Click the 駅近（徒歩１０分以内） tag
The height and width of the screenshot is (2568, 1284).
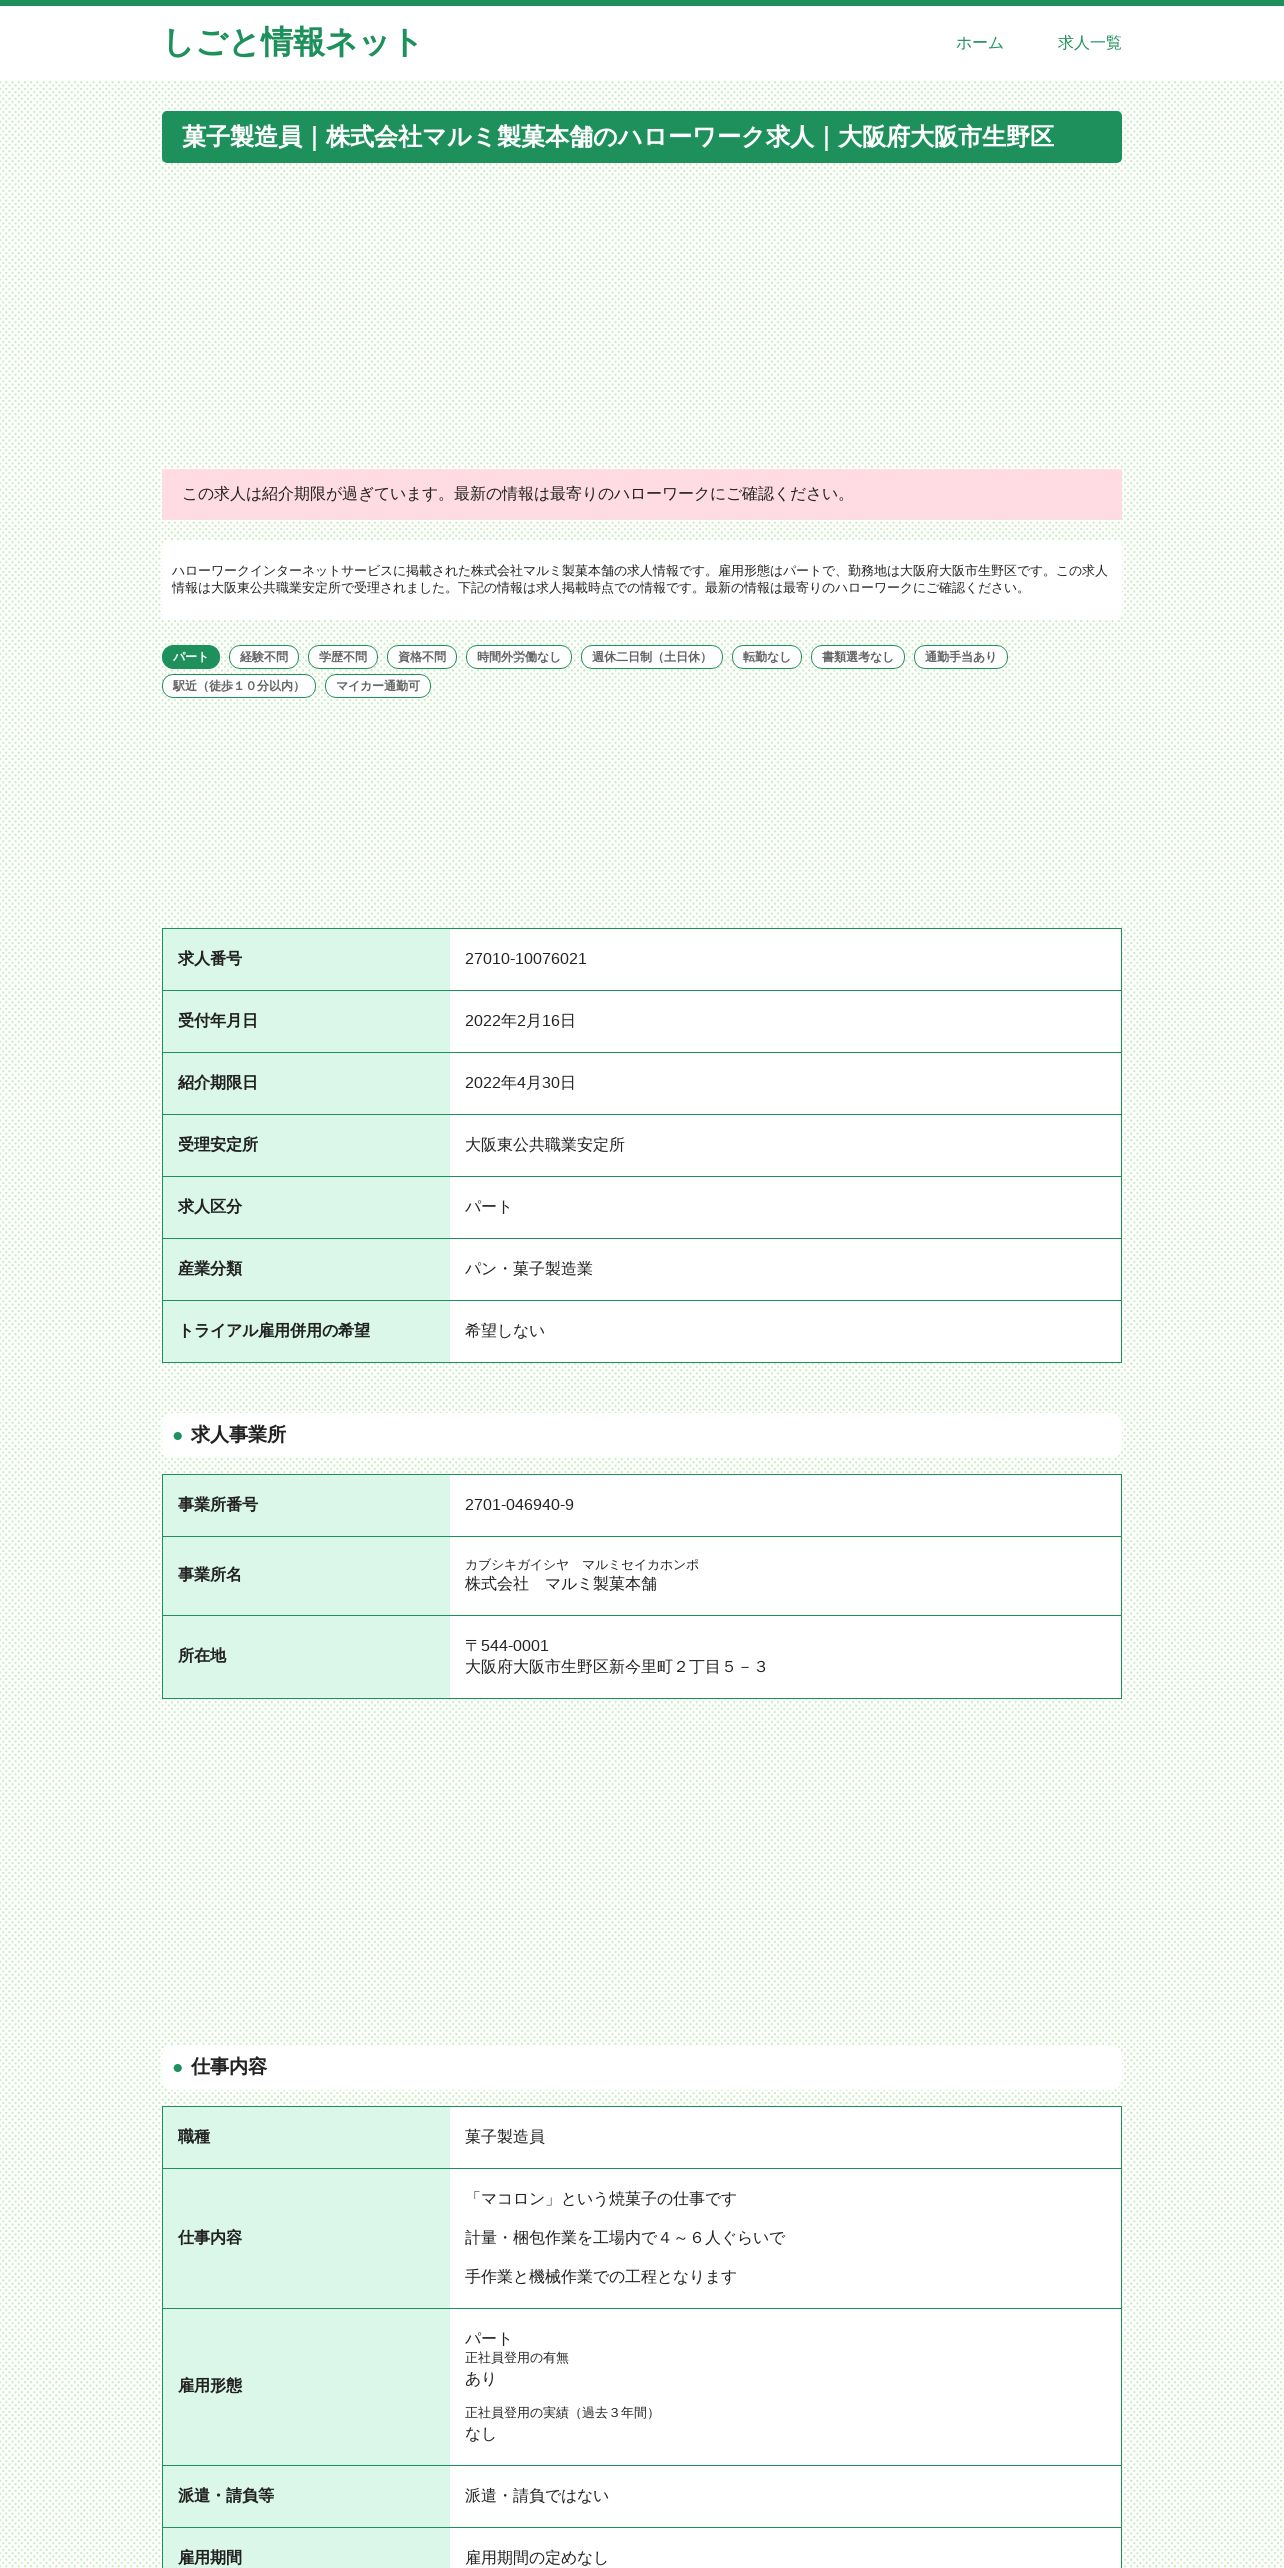click(x=239, y=686)
